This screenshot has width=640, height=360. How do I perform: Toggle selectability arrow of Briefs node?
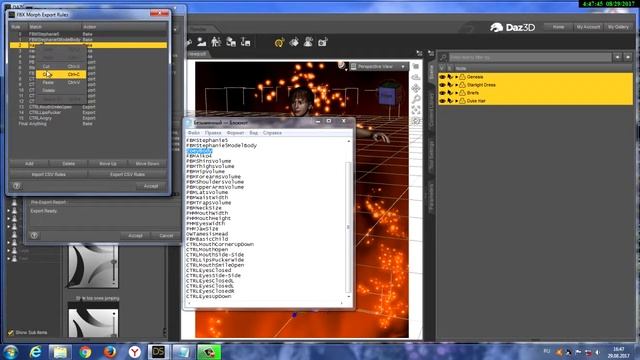click(450, 93)
